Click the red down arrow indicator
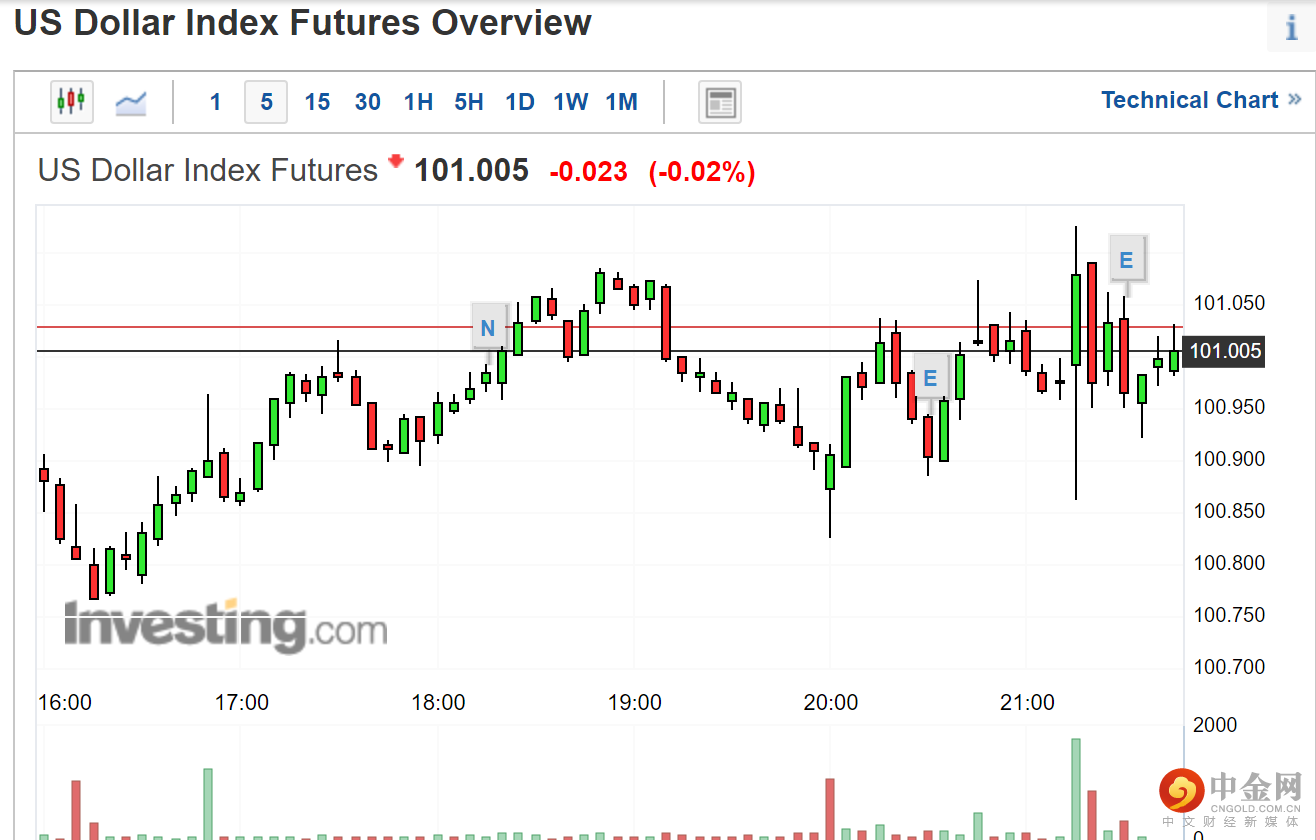Image resolution: width=1316 pixels, height=840 pixels. point(396,162)
